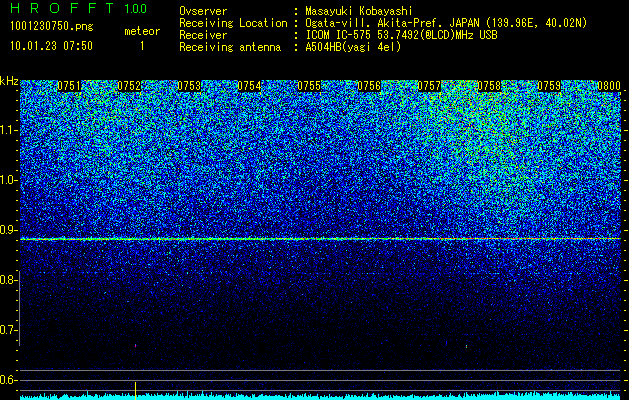
Task: Select the A504HB(yagi 4el) antenna text
Action: click(353, 47)
